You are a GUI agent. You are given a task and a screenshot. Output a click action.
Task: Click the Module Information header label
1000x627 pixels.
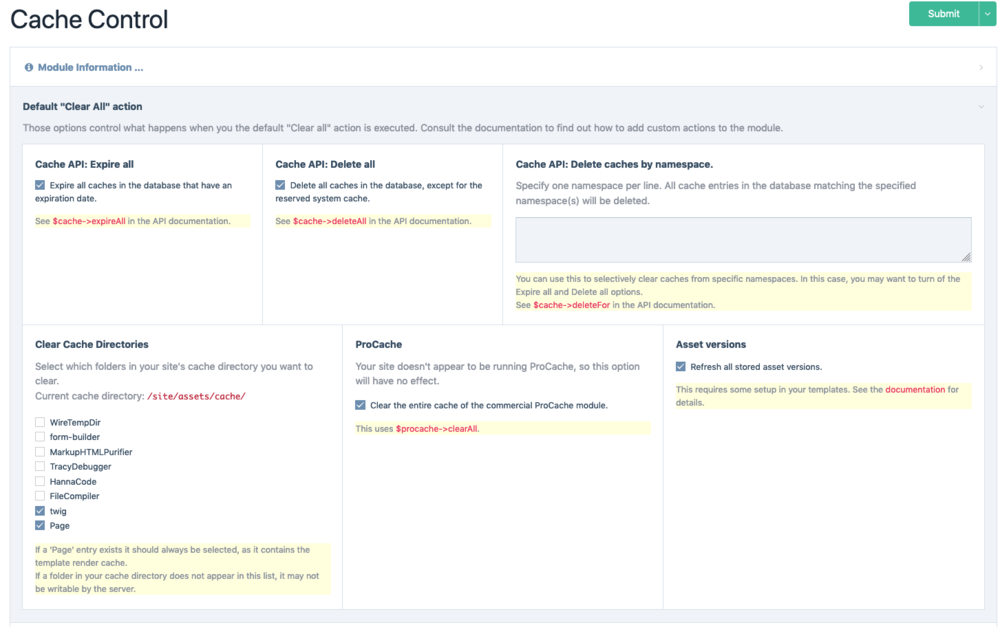click(x=90, y=68)
